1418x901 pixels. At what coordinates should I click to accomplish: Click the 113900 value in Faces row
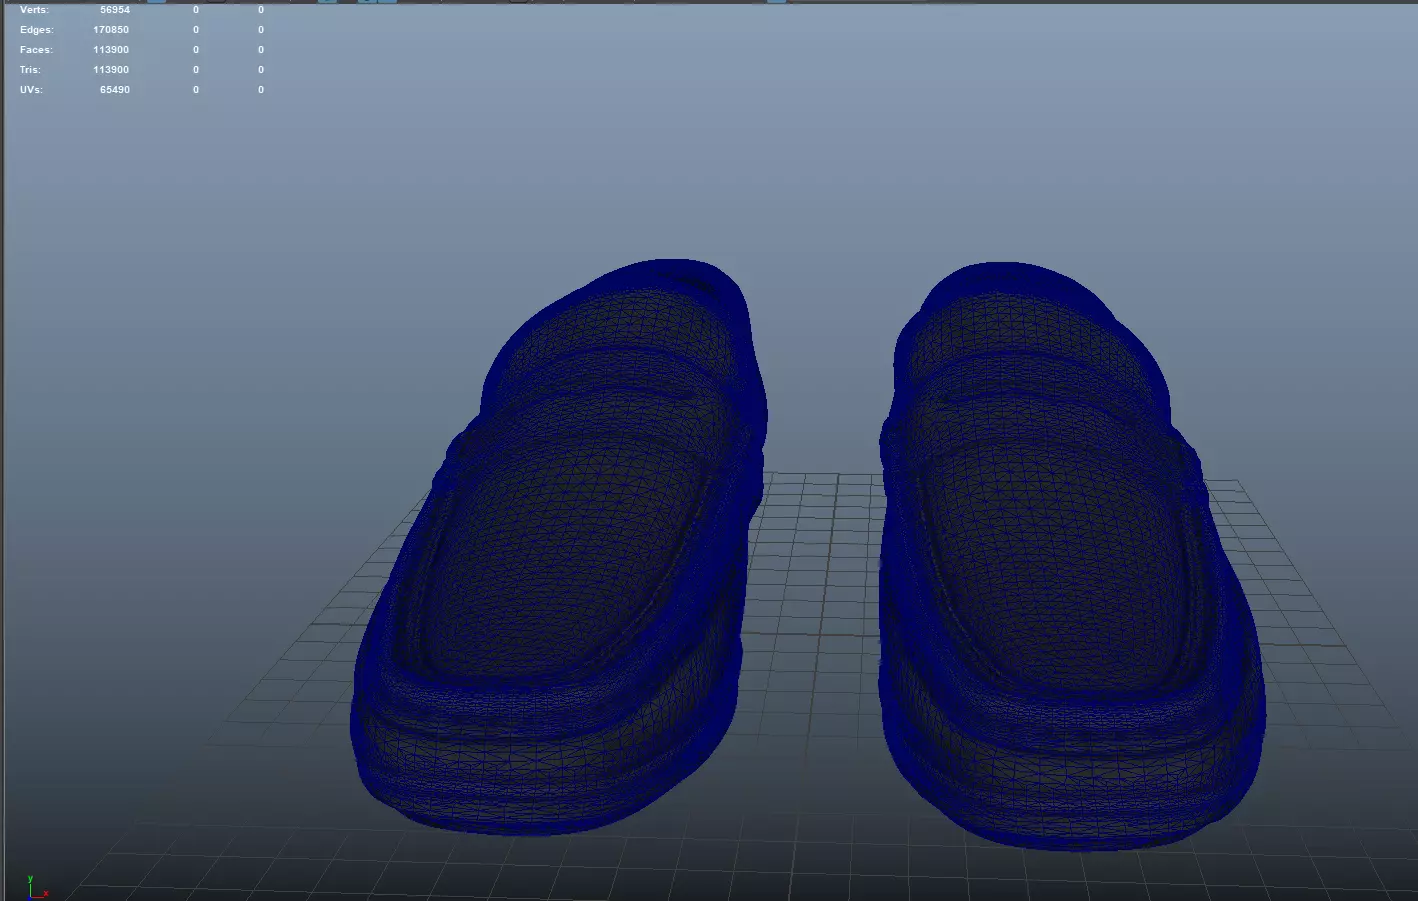(111, 50)
